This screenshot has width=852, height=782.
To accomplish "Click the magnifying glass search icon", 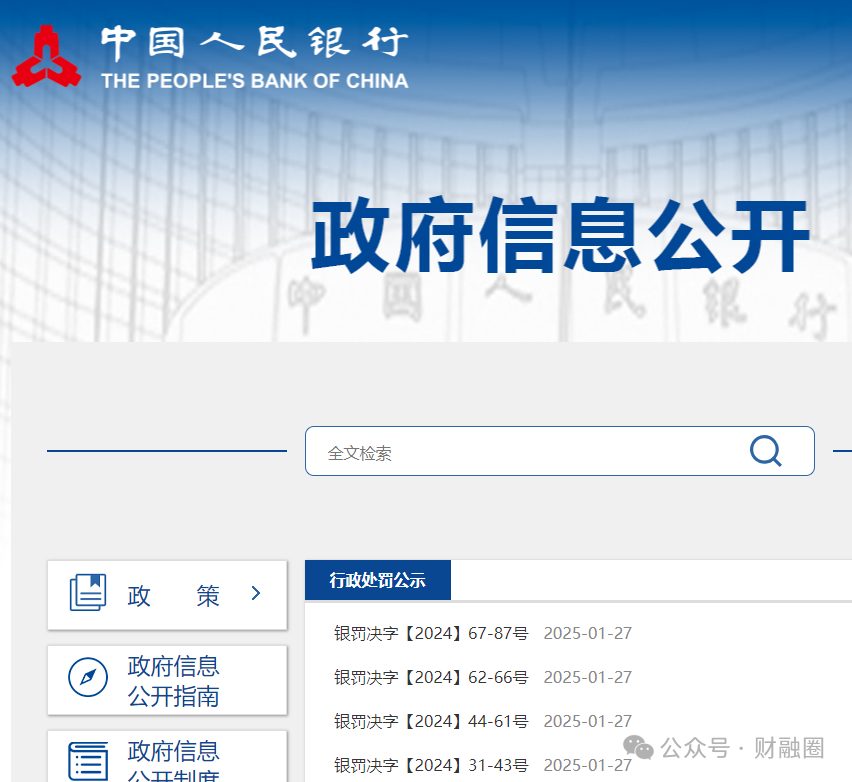I will click(766, 451).
